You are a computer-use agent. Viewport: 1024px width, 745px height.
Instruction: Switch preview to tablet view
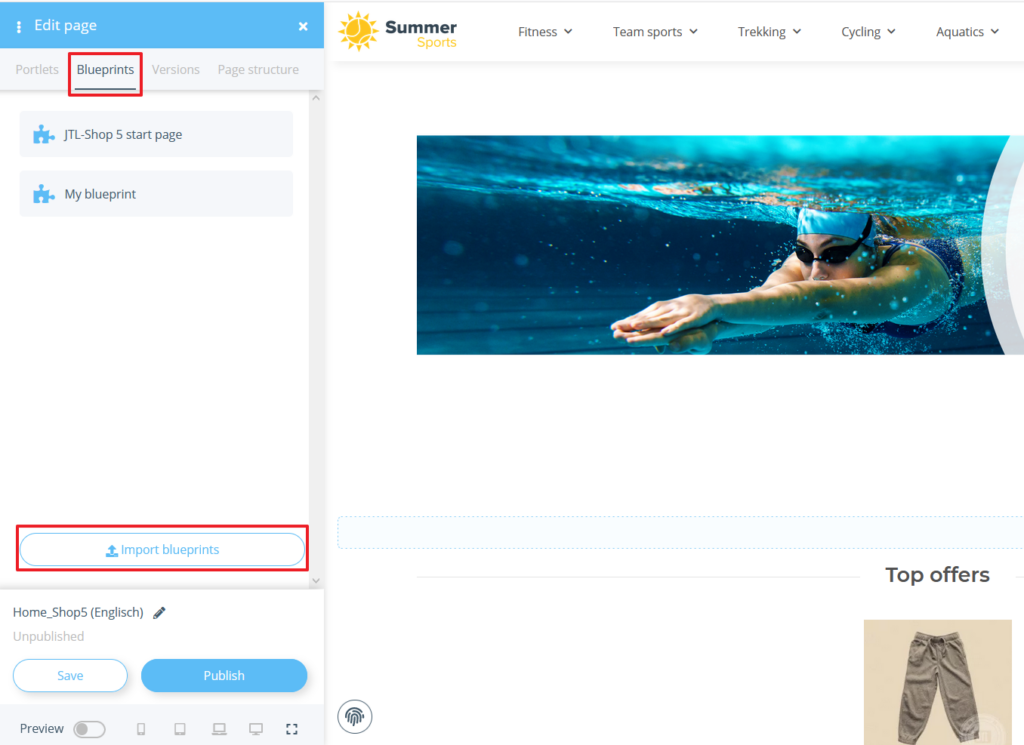[180, 729]
